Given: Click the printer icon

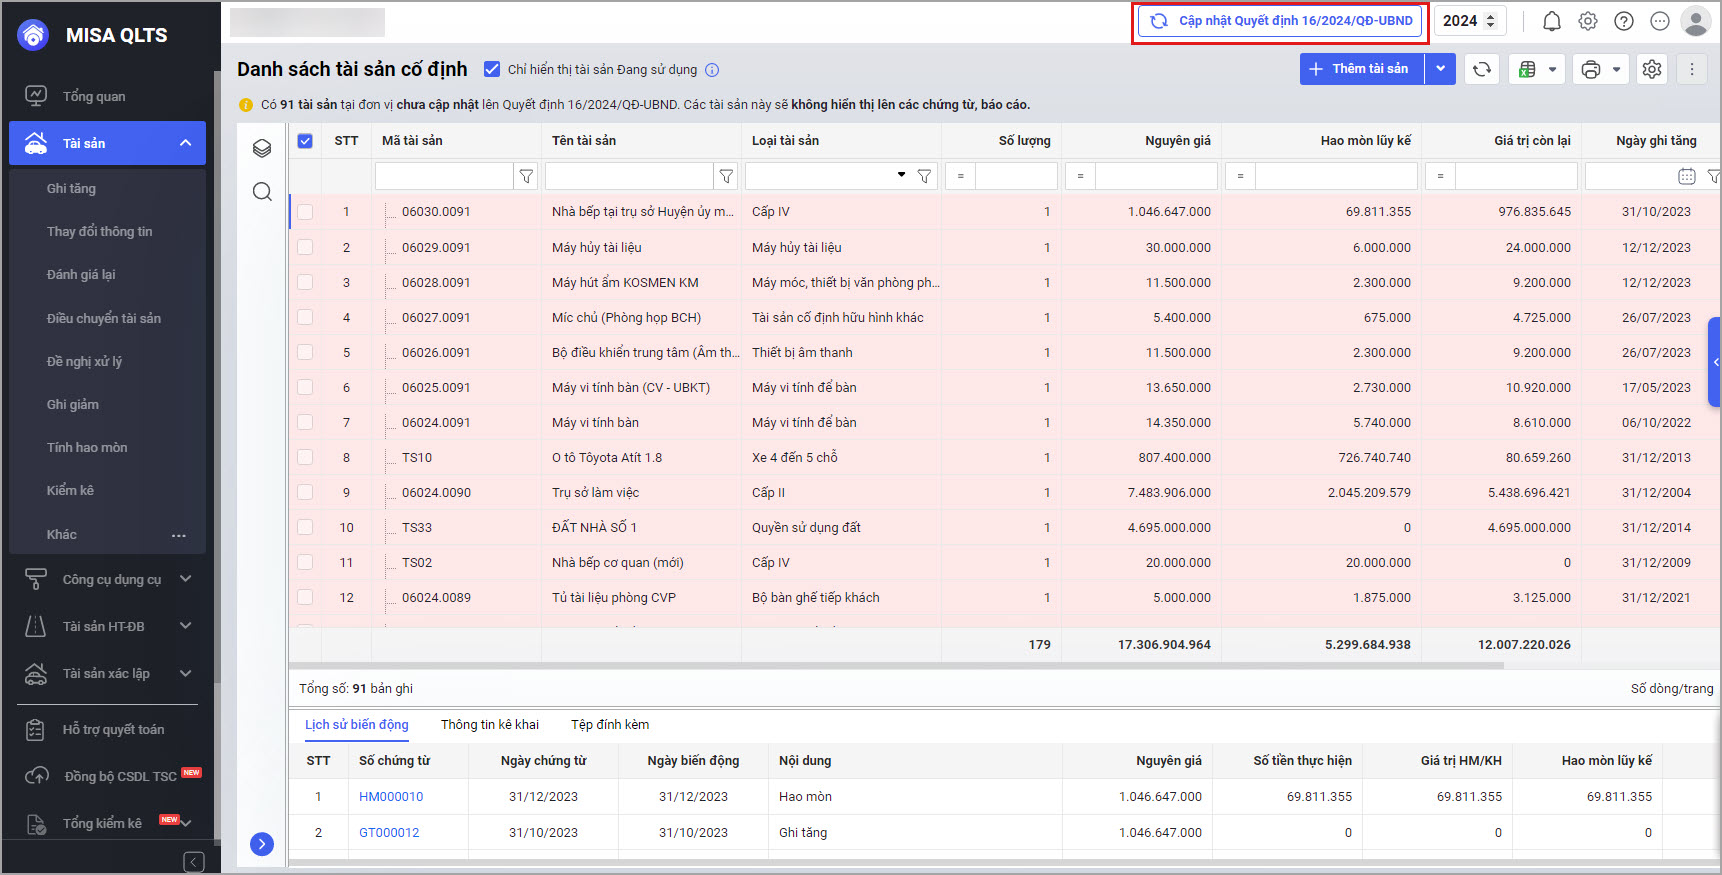Looking at the screenshot, I should point(1591,69).
